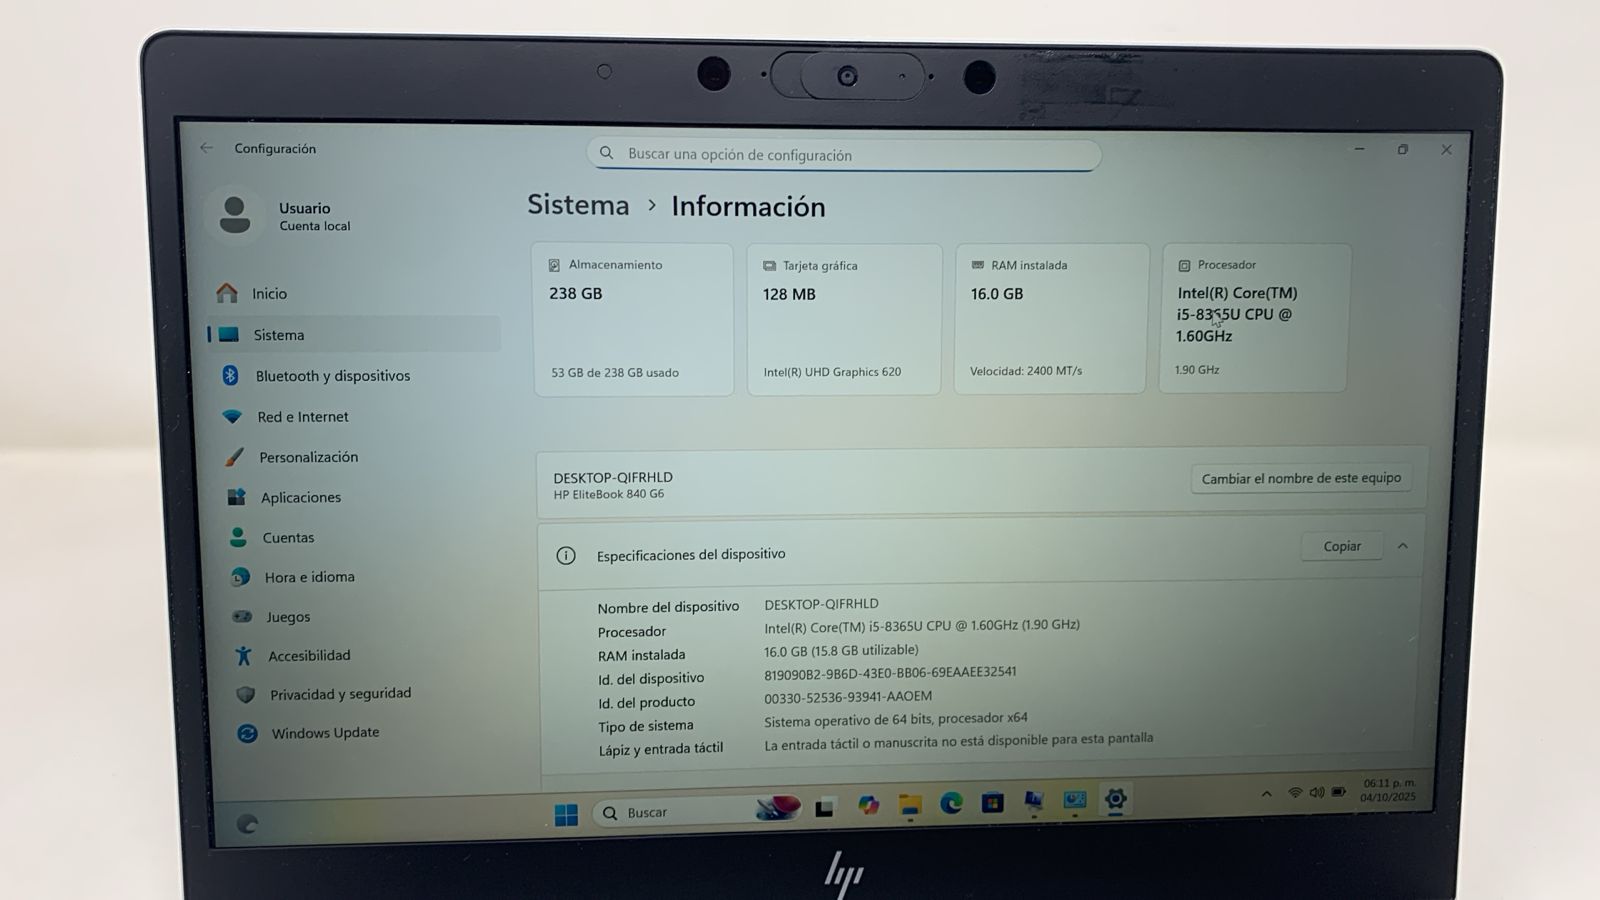The width and height of the screenshot is (1600, 900).
Task: Select Cuentas in the navigation menu
Action: point(289,537)
